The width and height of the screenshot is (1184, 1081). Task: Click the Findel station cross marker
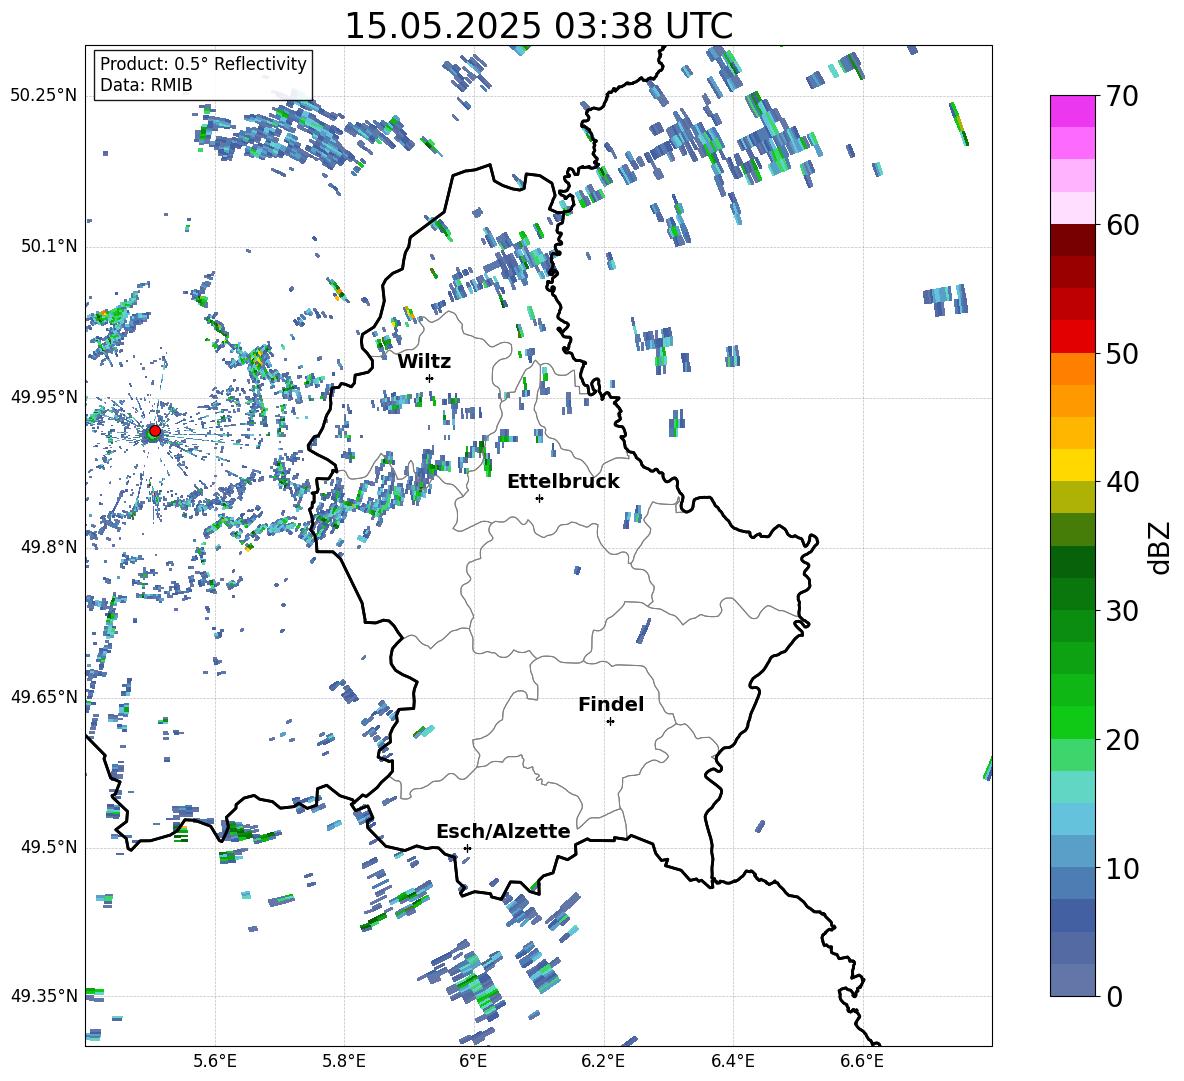coord(610,722)
